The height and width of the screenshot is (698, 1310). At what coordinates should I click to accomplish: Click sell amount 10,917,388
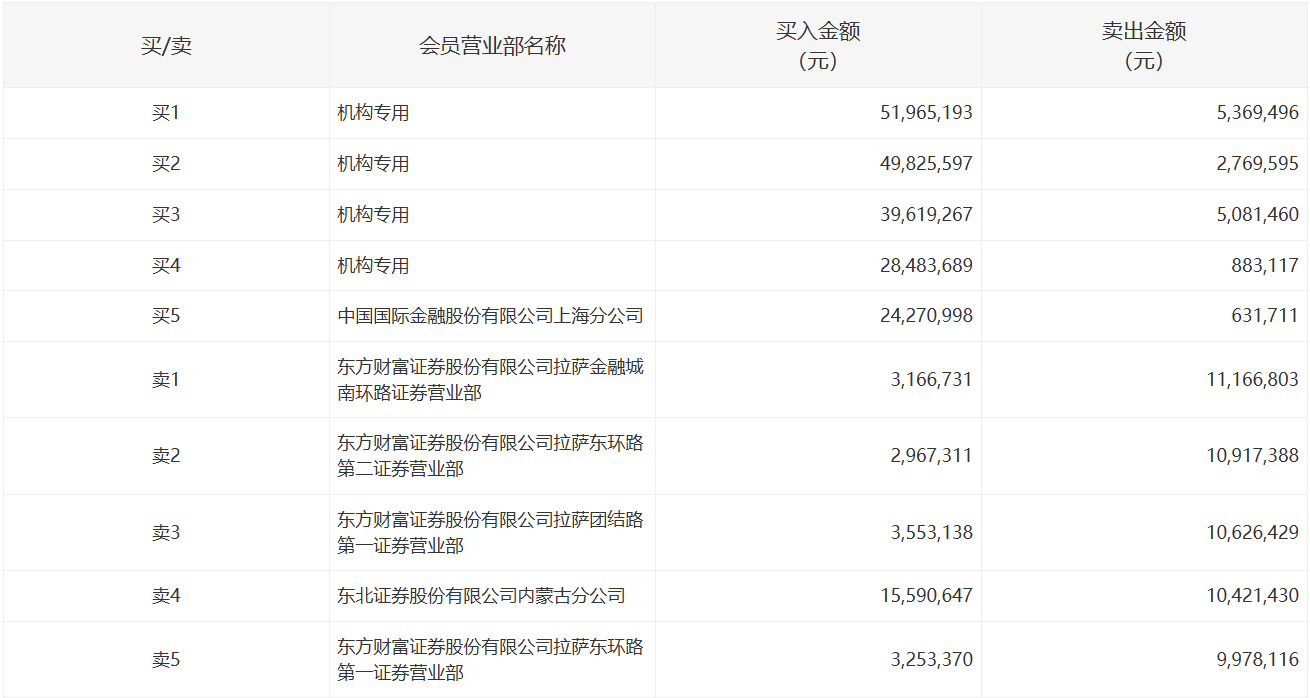(1253, 456)
